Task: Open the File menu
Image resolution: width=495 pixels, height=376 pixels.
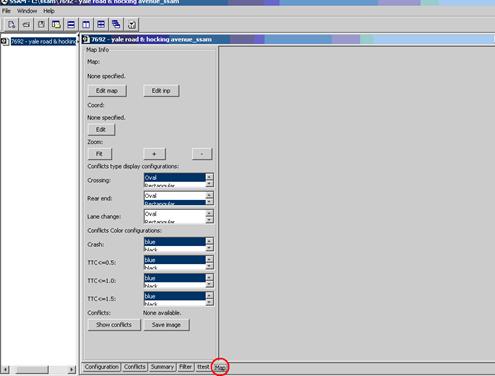Action: coord(6,11)
